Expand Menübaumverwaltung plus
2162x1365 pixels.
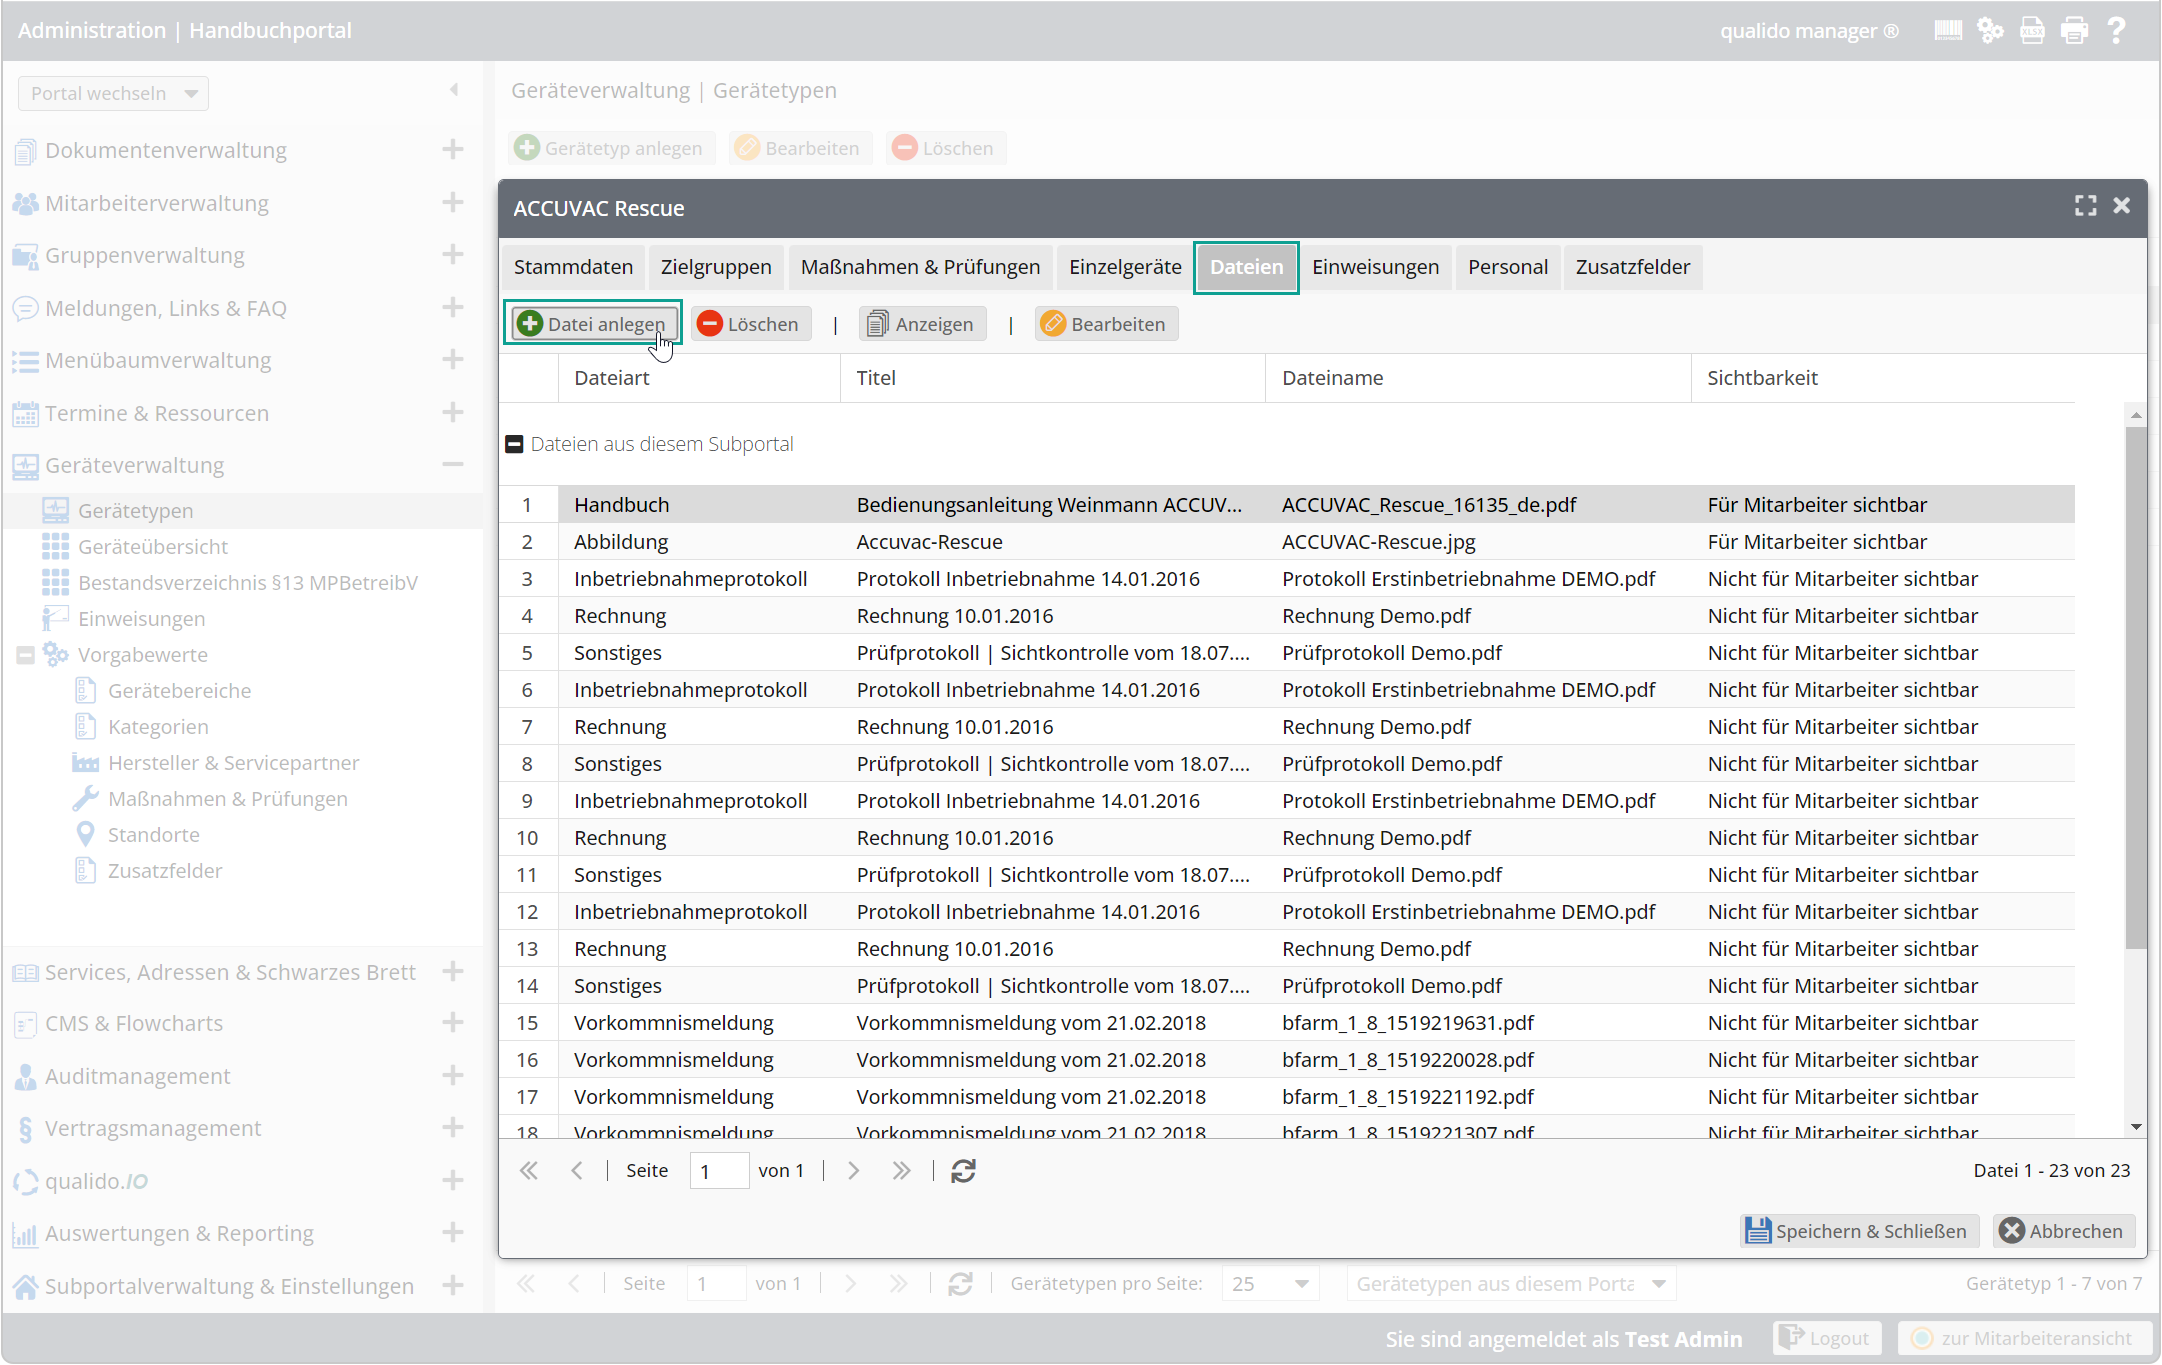pos(453,359)
